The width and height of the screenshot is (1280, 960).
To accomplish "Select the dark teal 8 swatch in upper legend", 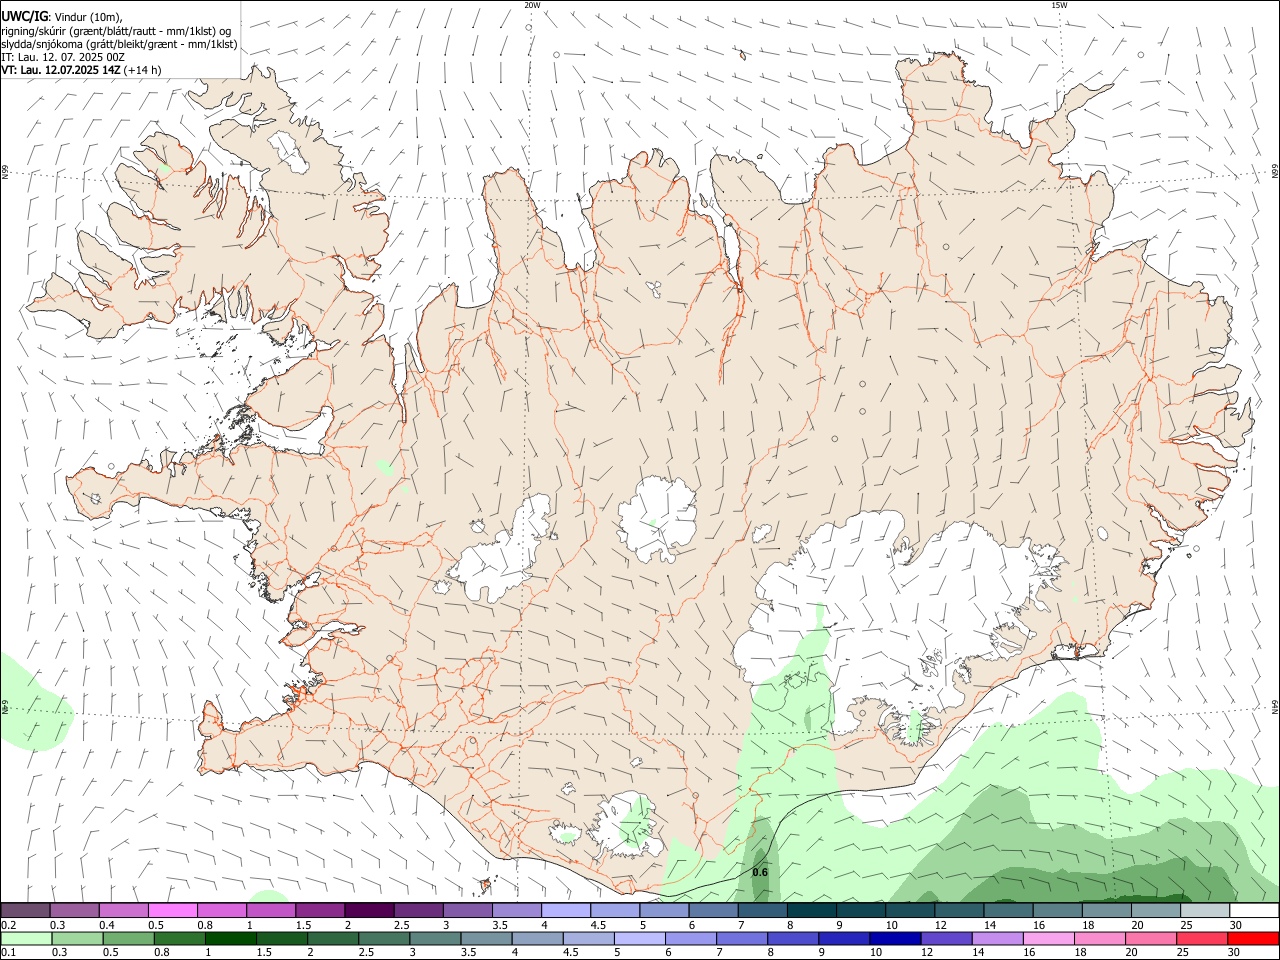I will point(811,911).
